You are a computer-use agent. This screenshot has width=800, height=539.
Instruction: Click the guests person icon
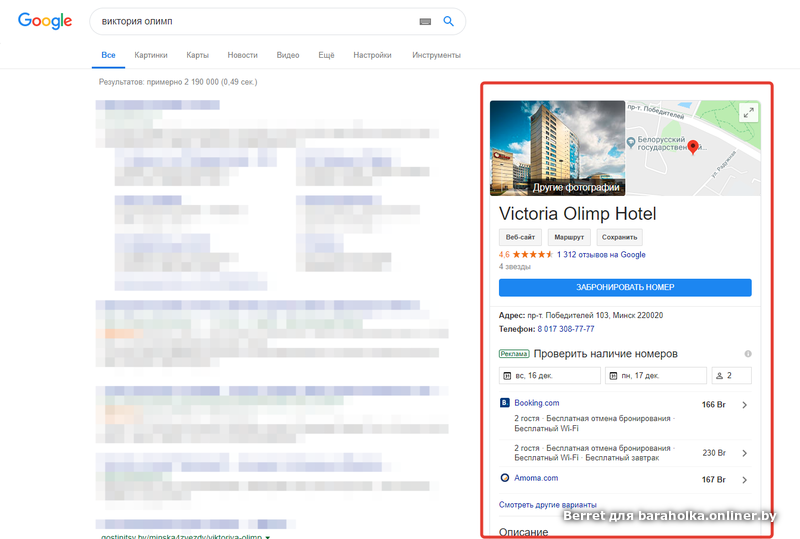[x=719, y=376]
